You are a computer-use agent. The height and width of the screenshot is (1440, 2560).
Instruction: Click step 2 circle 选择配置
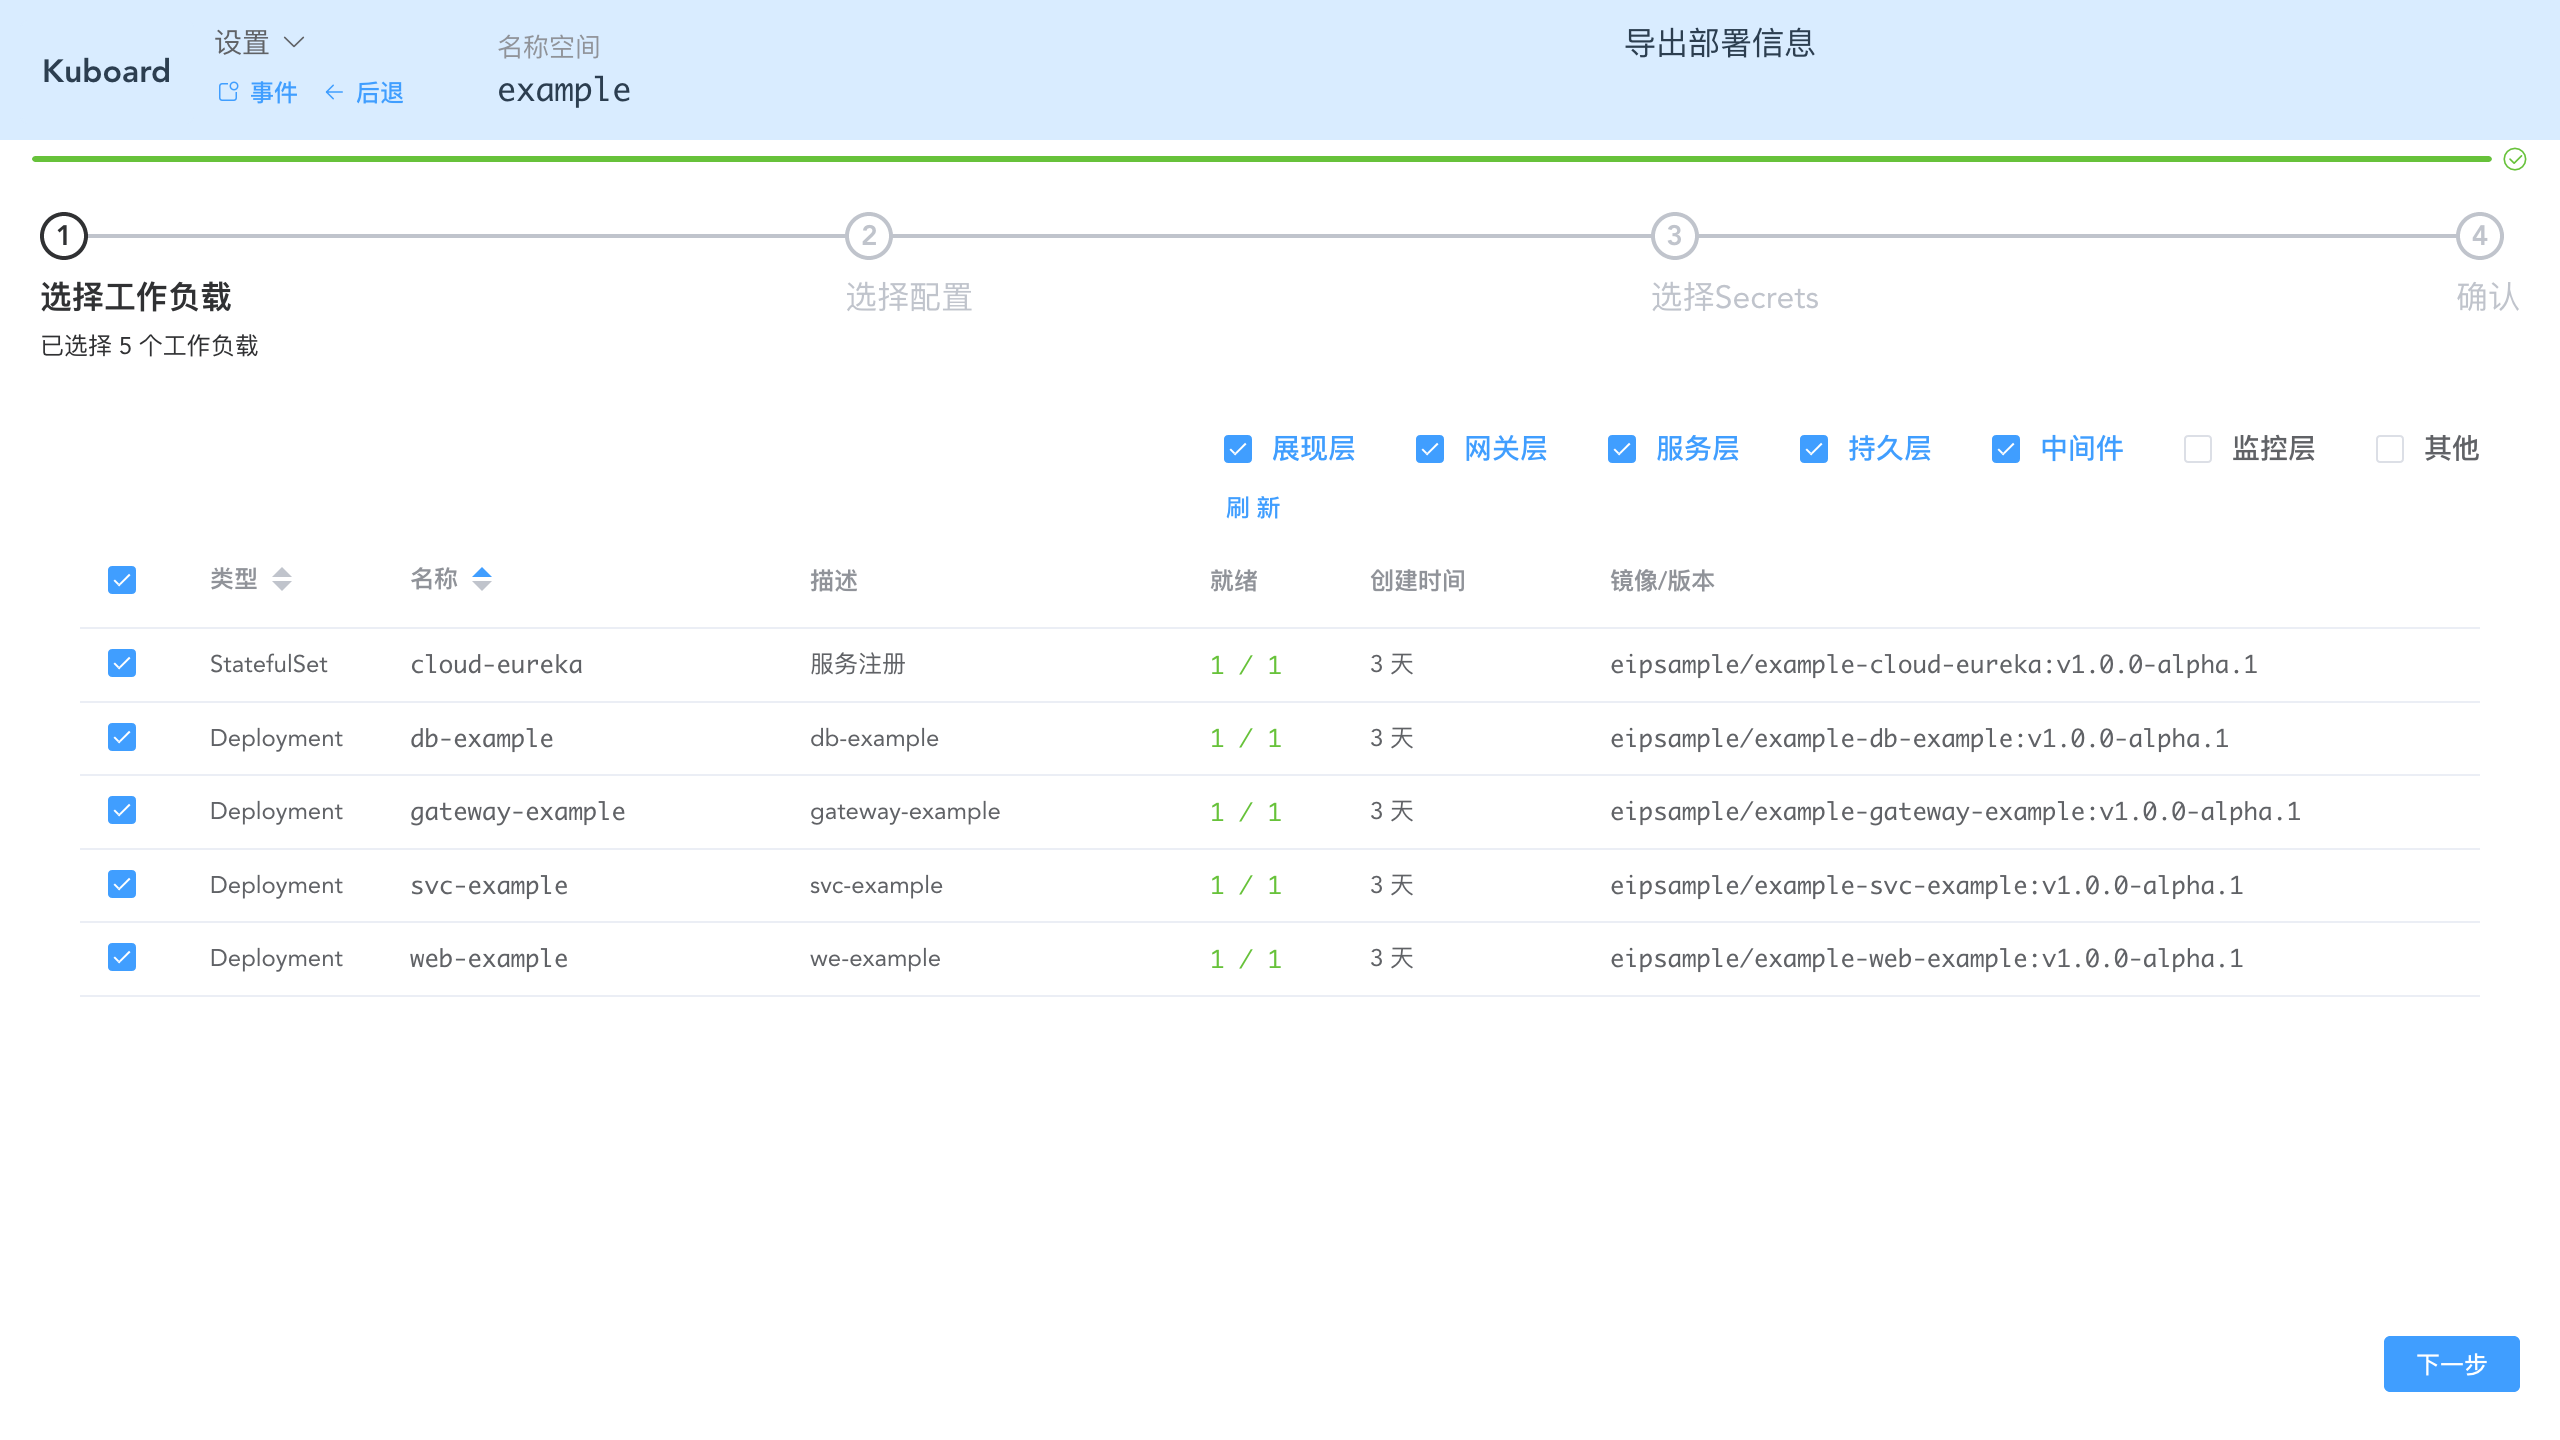click(868, 238)
